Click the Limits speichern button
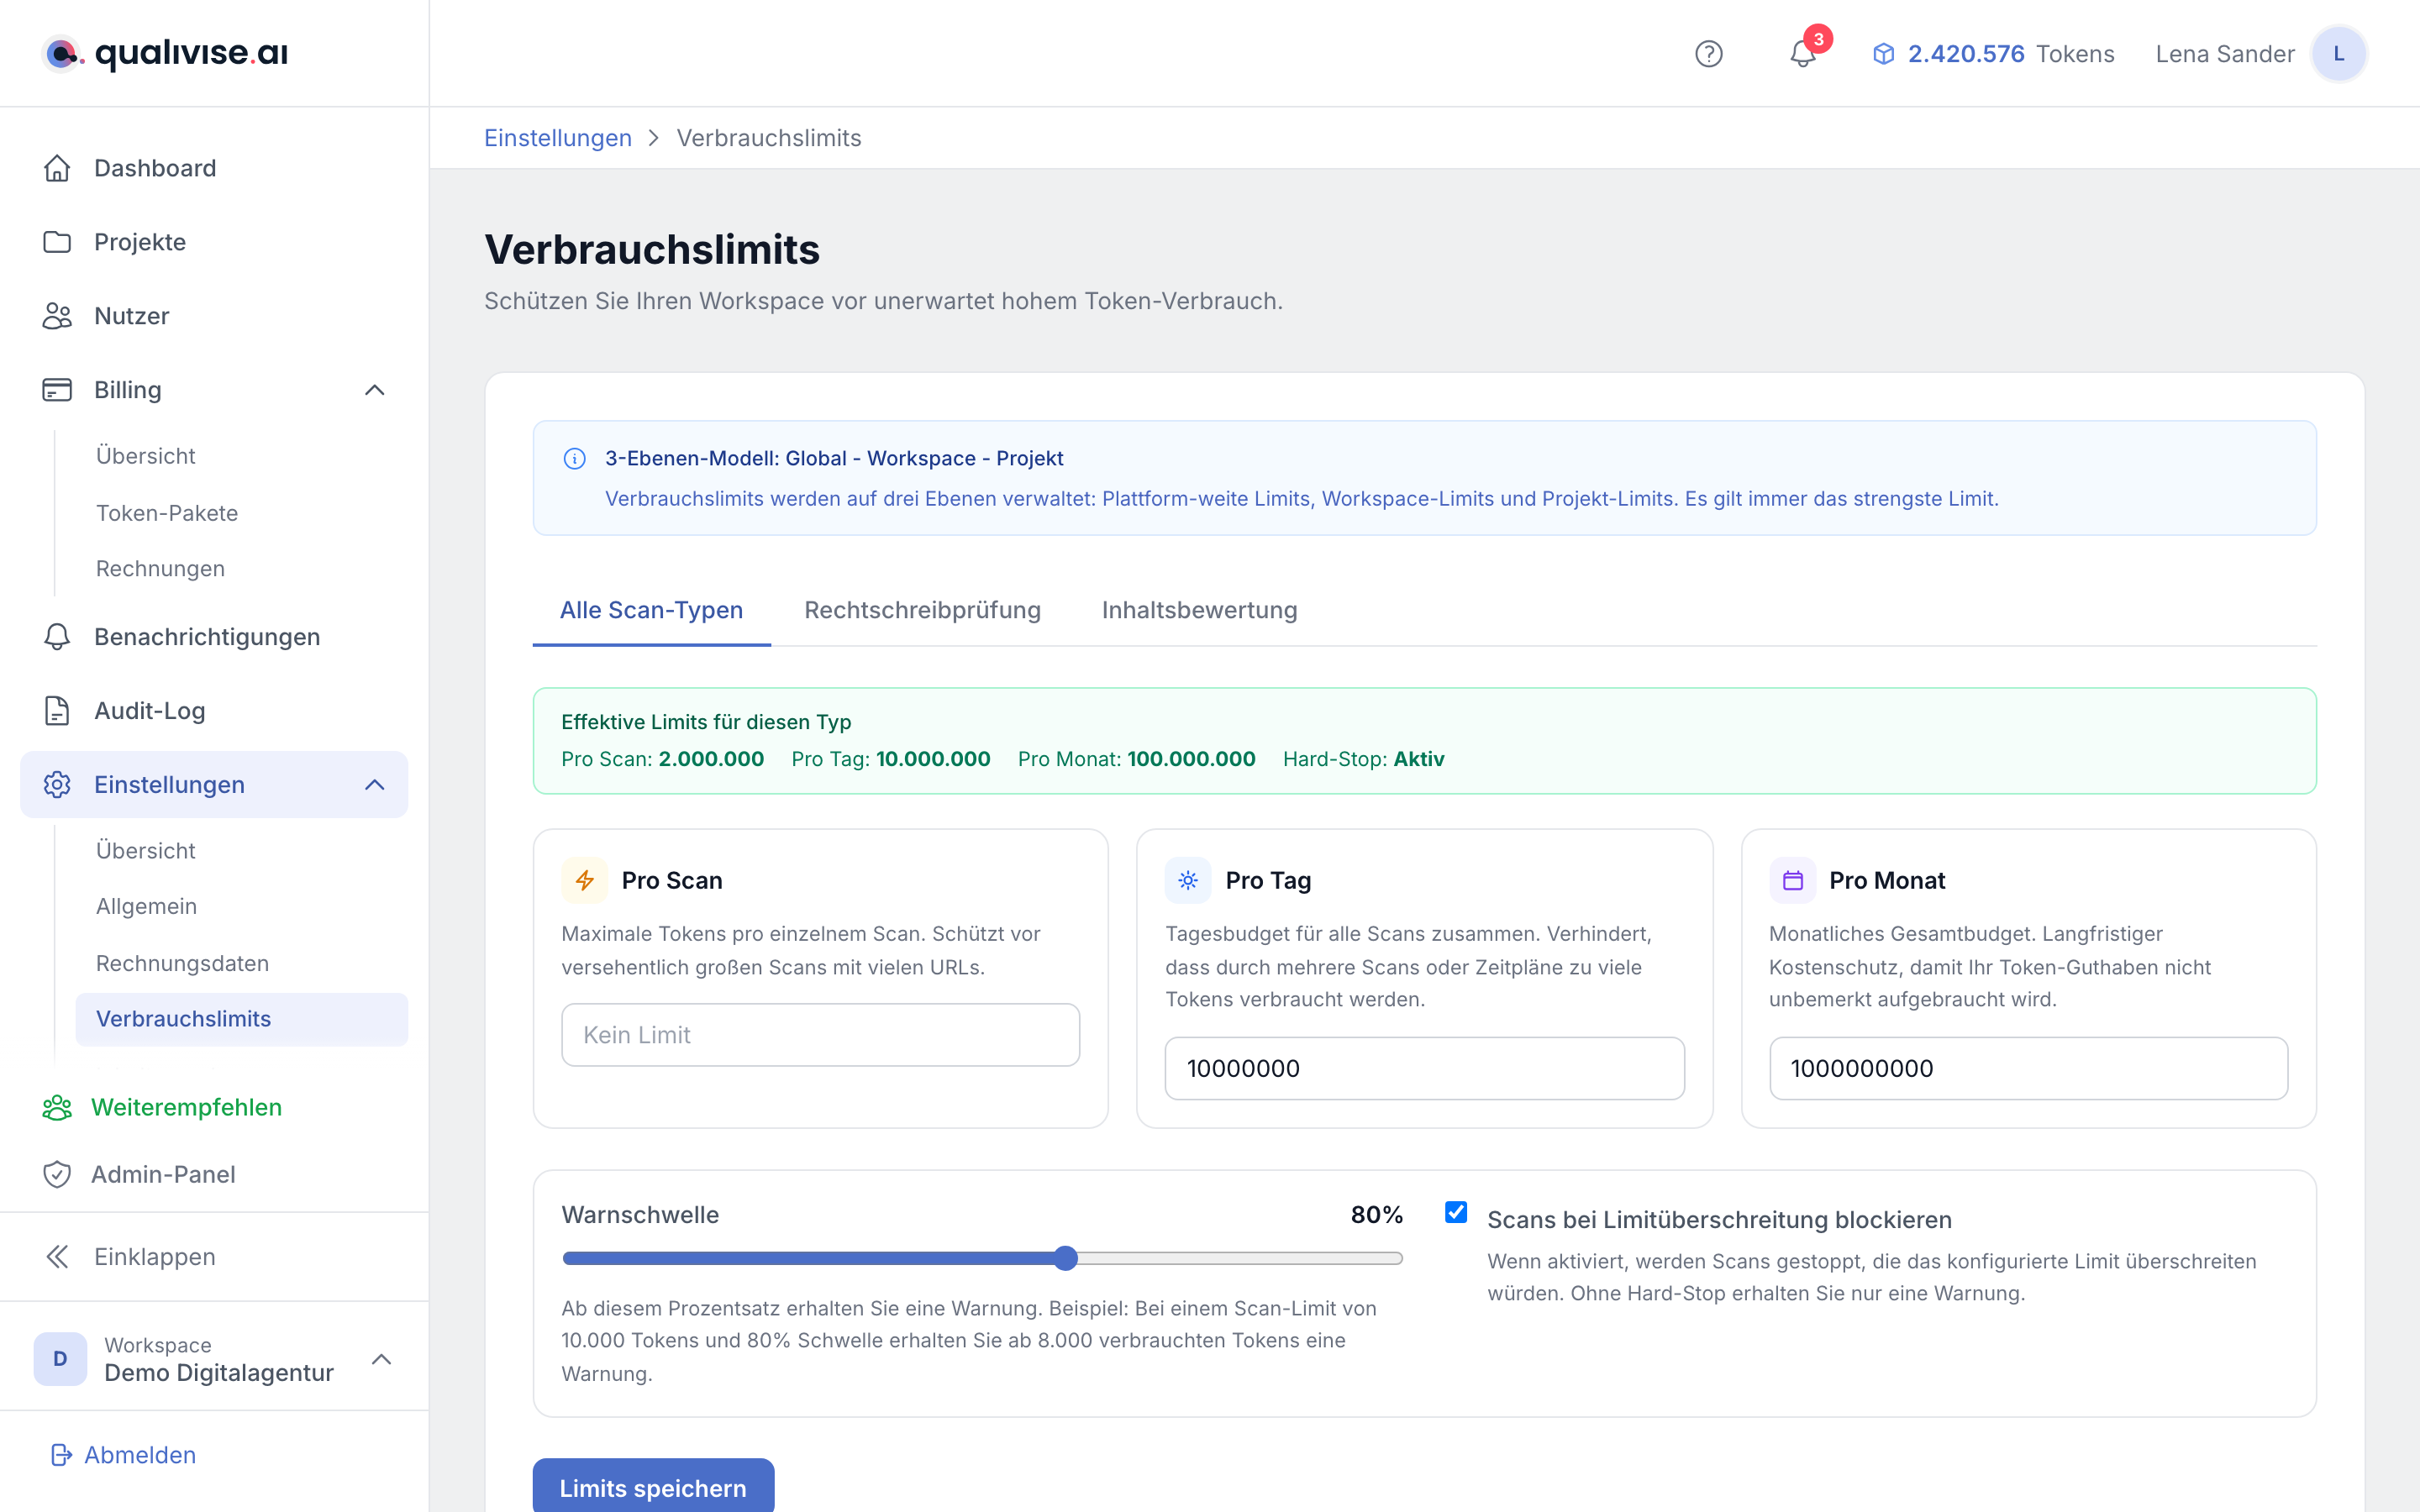The height and width of the screenshot is (1512, 2420). click(x=653, y=1486)
